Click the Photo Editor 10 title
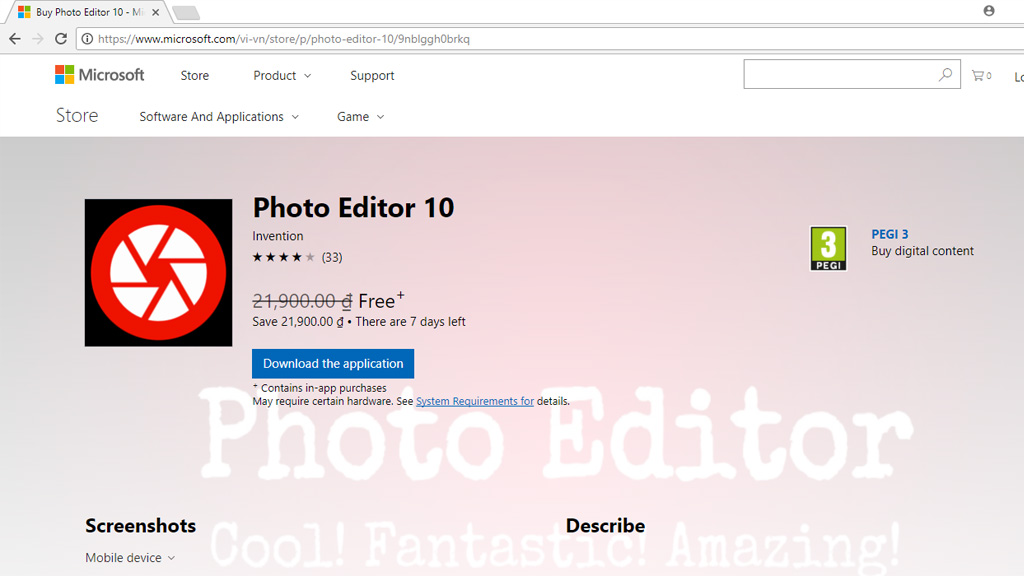This screenshot has height=576, width=1024. pos(353,208)
